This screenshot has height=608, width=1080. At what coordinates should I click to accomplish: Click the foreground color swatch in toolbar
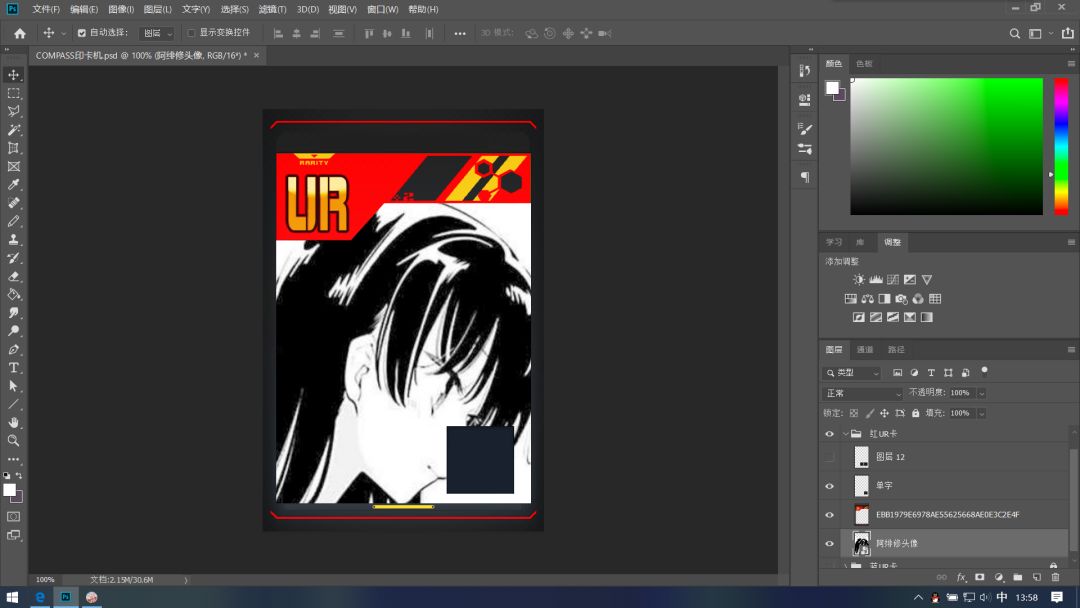(10, 490)
